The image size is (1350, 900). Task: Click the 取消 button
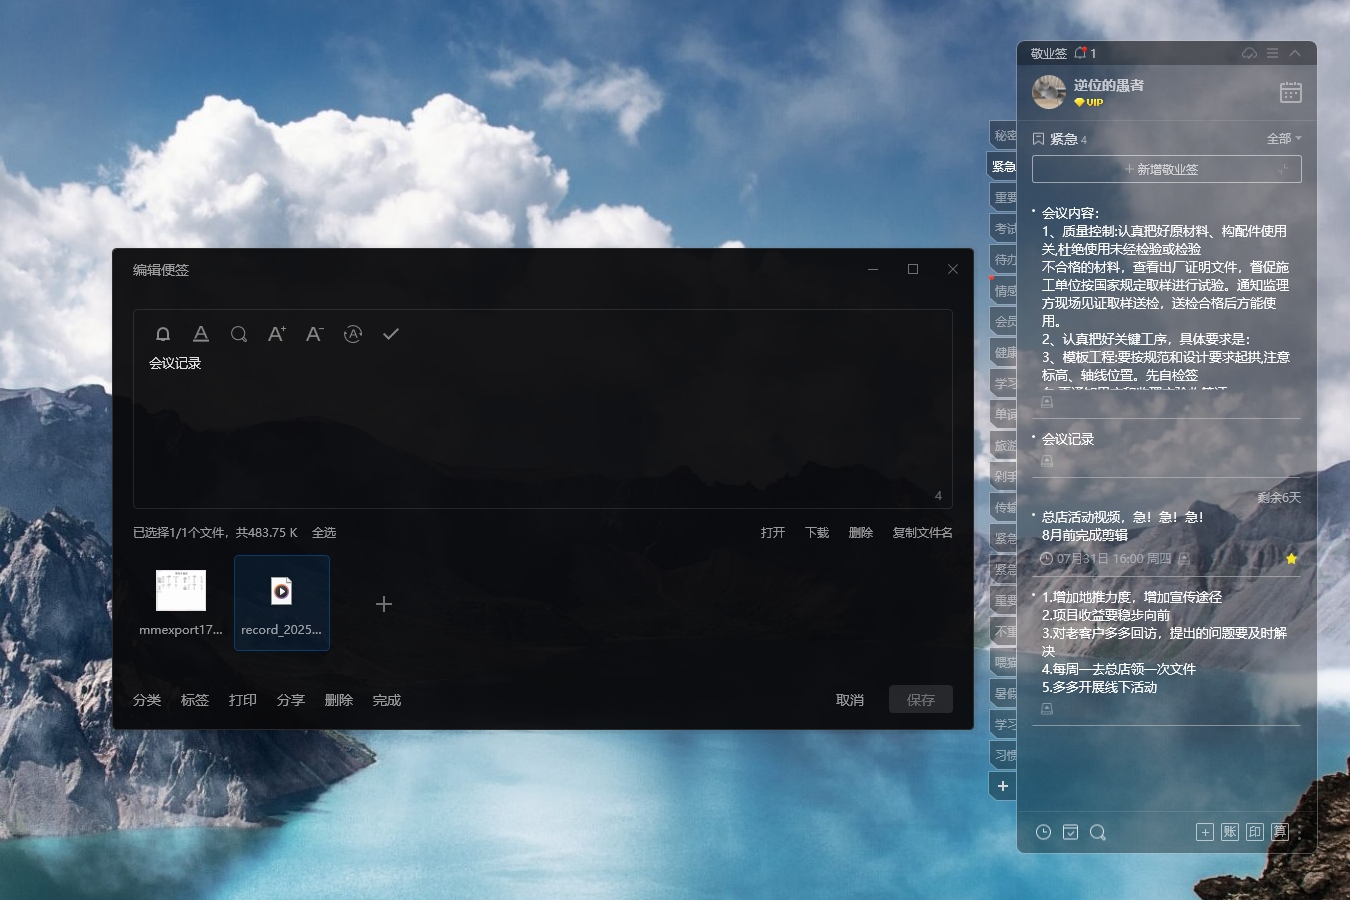850,700
